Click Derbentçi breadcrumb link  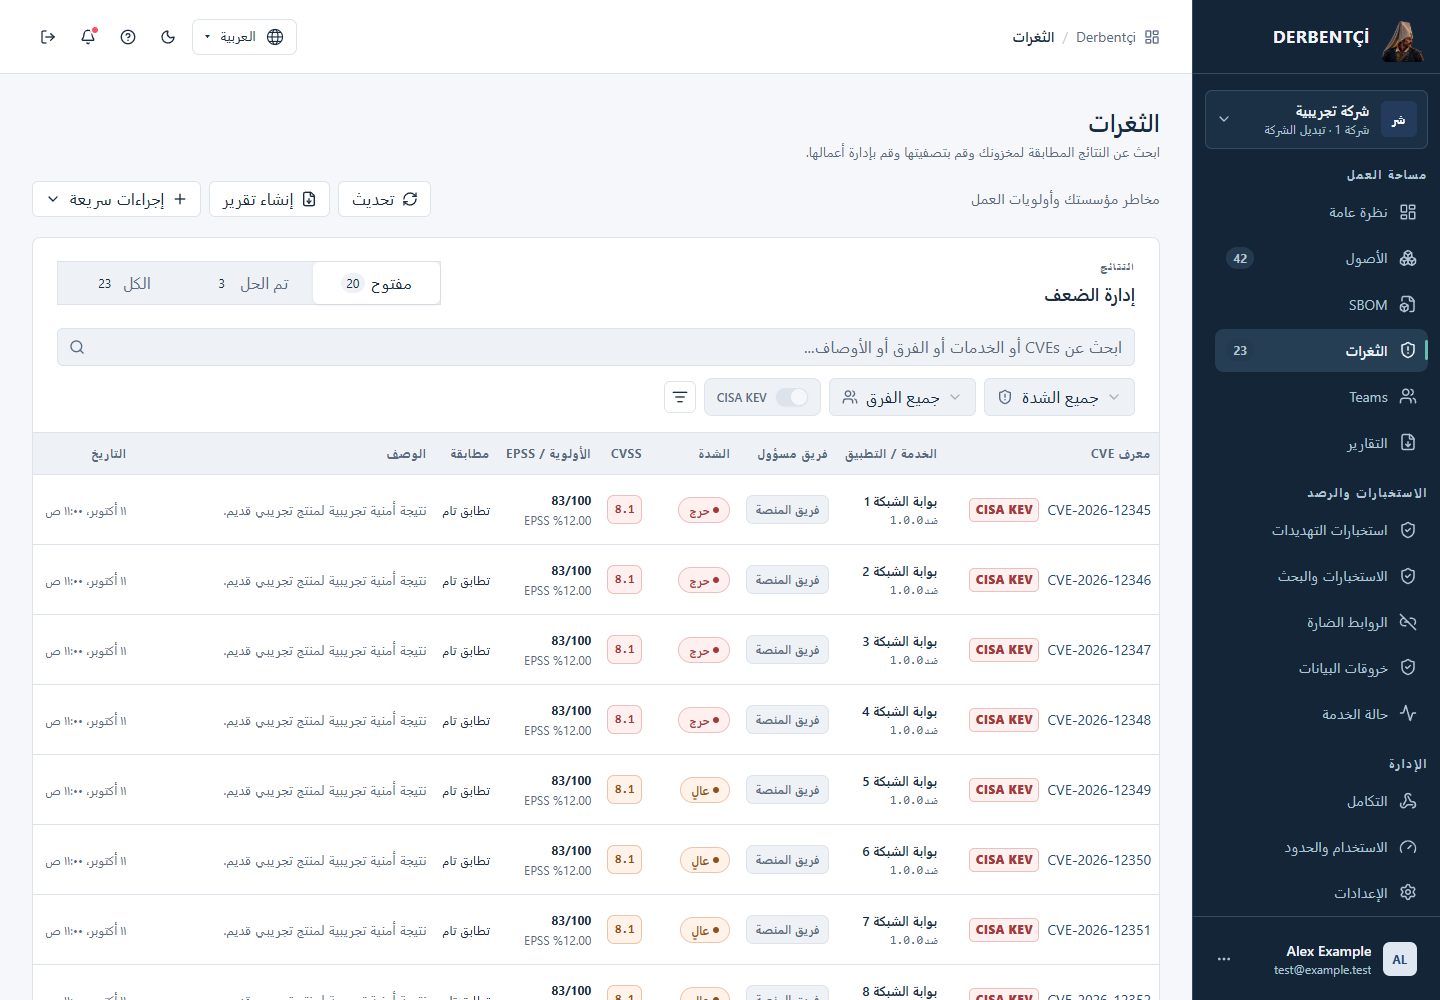tap(1106, 37)
